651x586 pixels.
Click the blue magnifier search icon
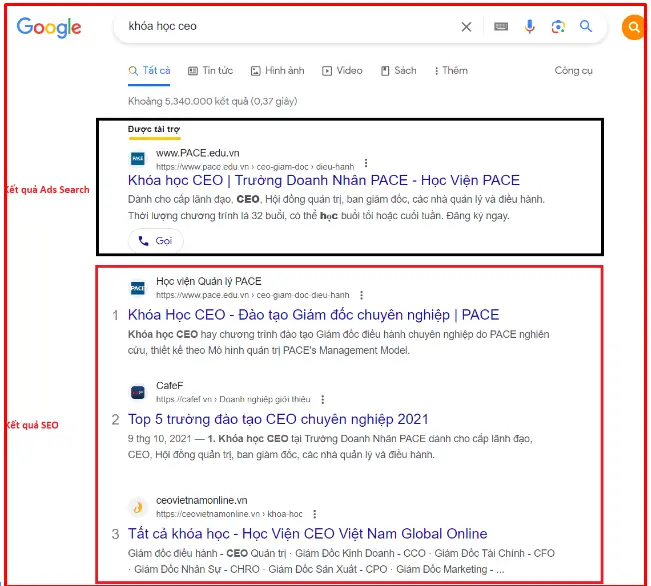586,26
